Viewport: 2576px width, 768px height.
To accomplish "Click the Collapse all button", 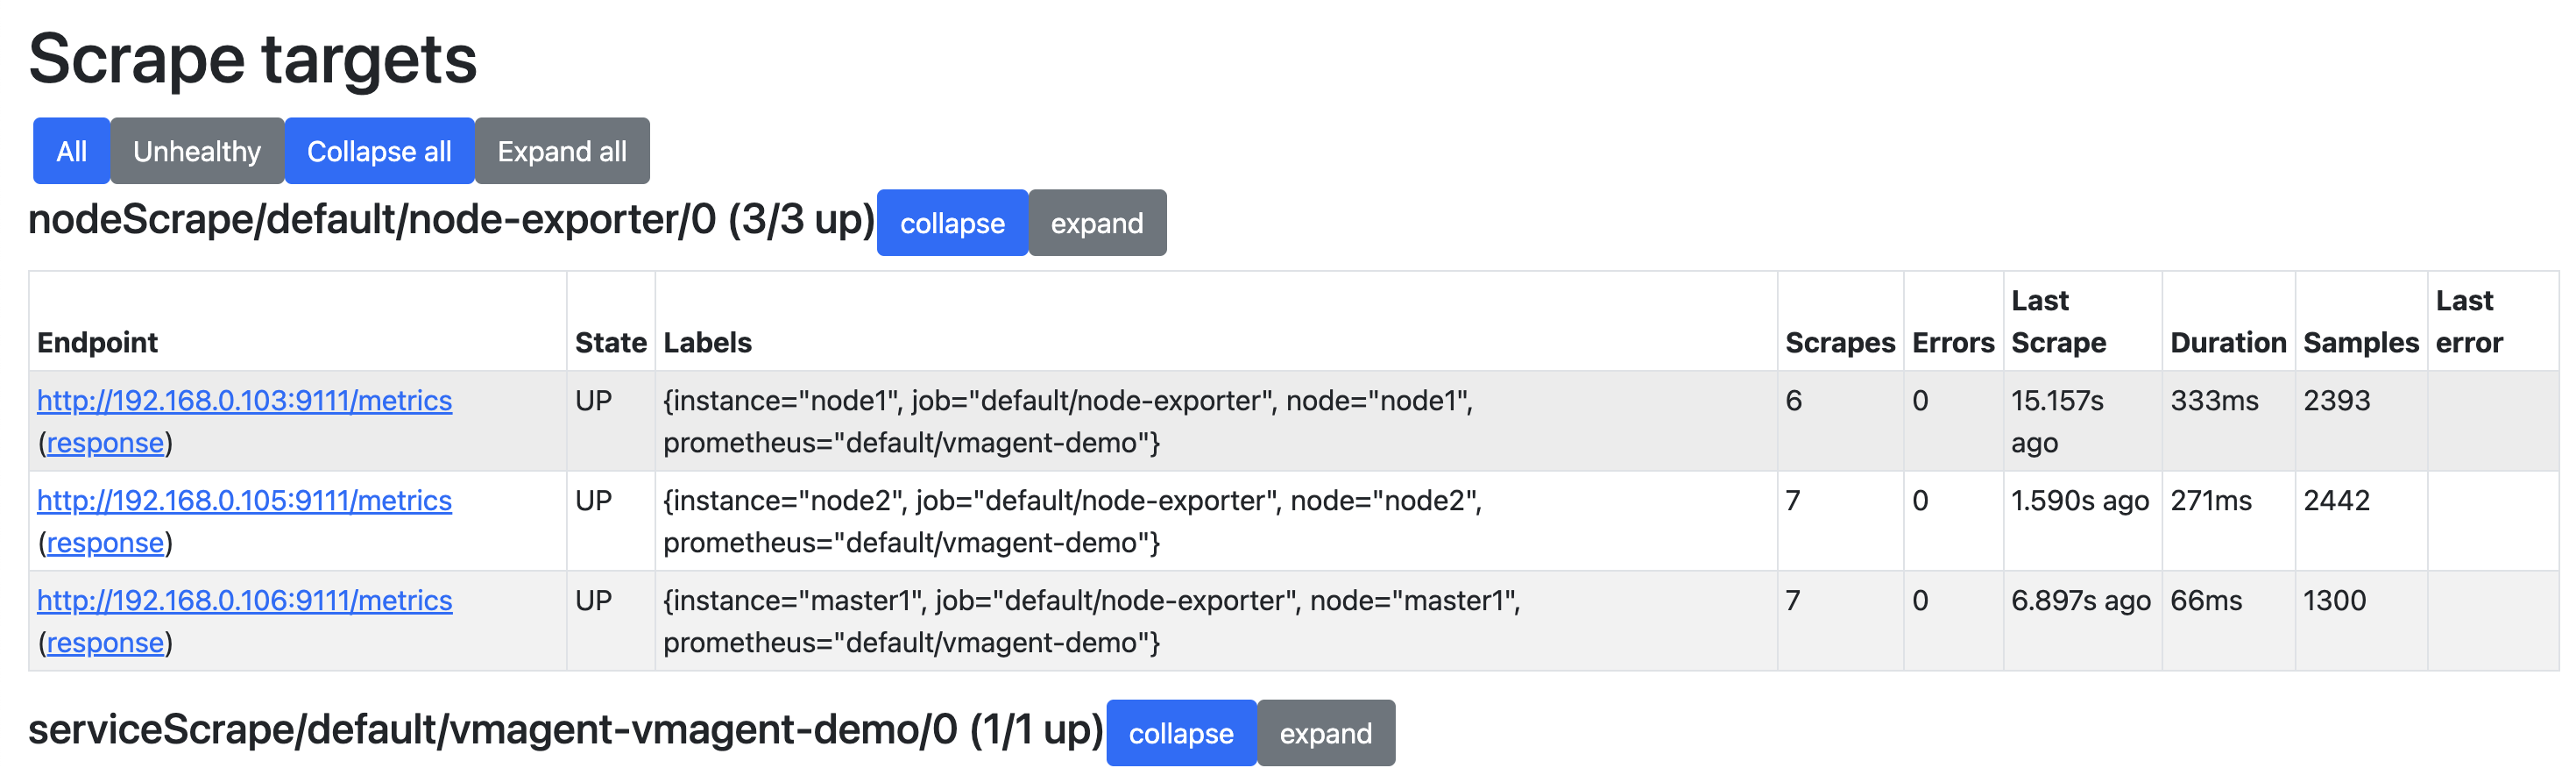I will coord(379,151).
